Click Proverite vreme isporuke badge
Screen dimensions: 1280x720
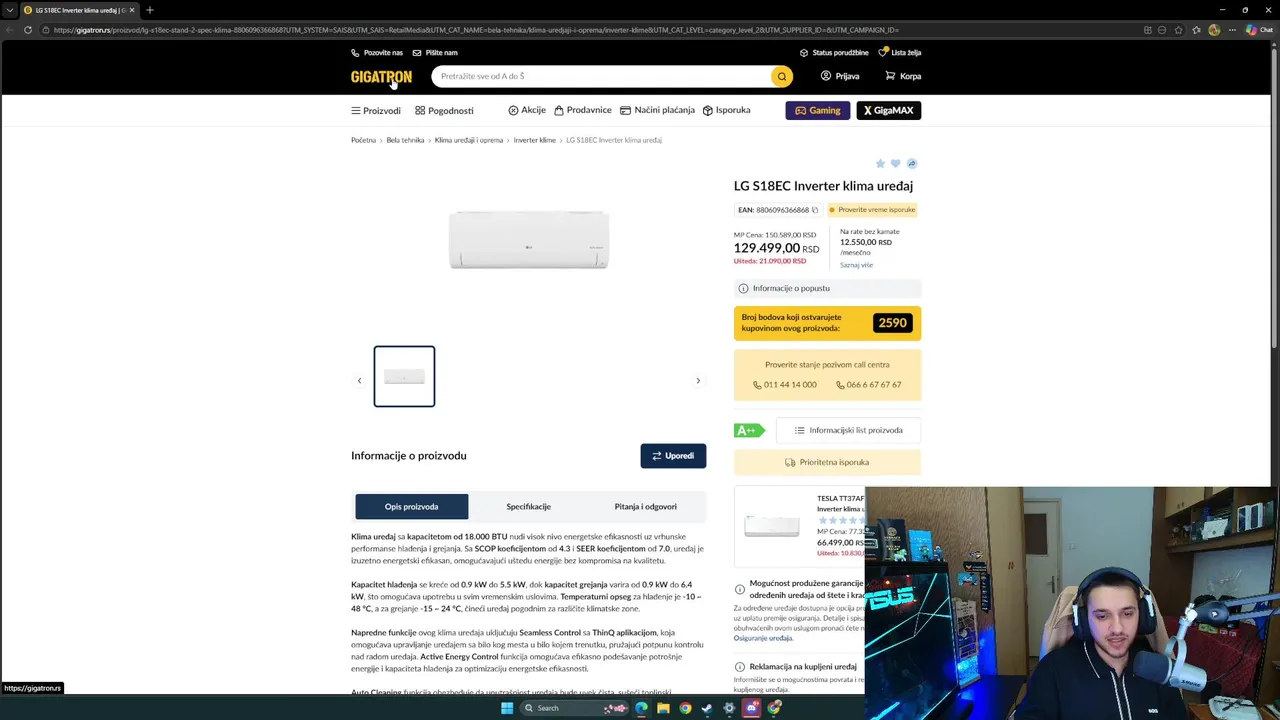872,210
